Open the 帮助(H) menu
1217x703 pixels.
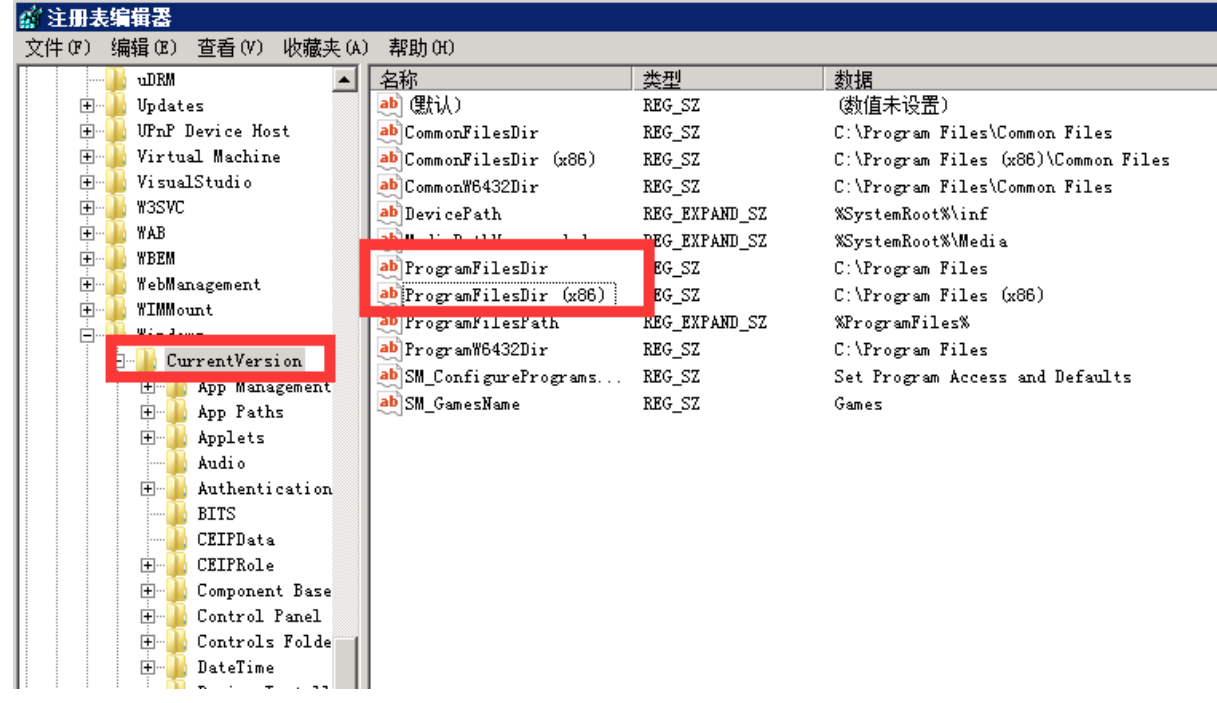click(421, 48)
